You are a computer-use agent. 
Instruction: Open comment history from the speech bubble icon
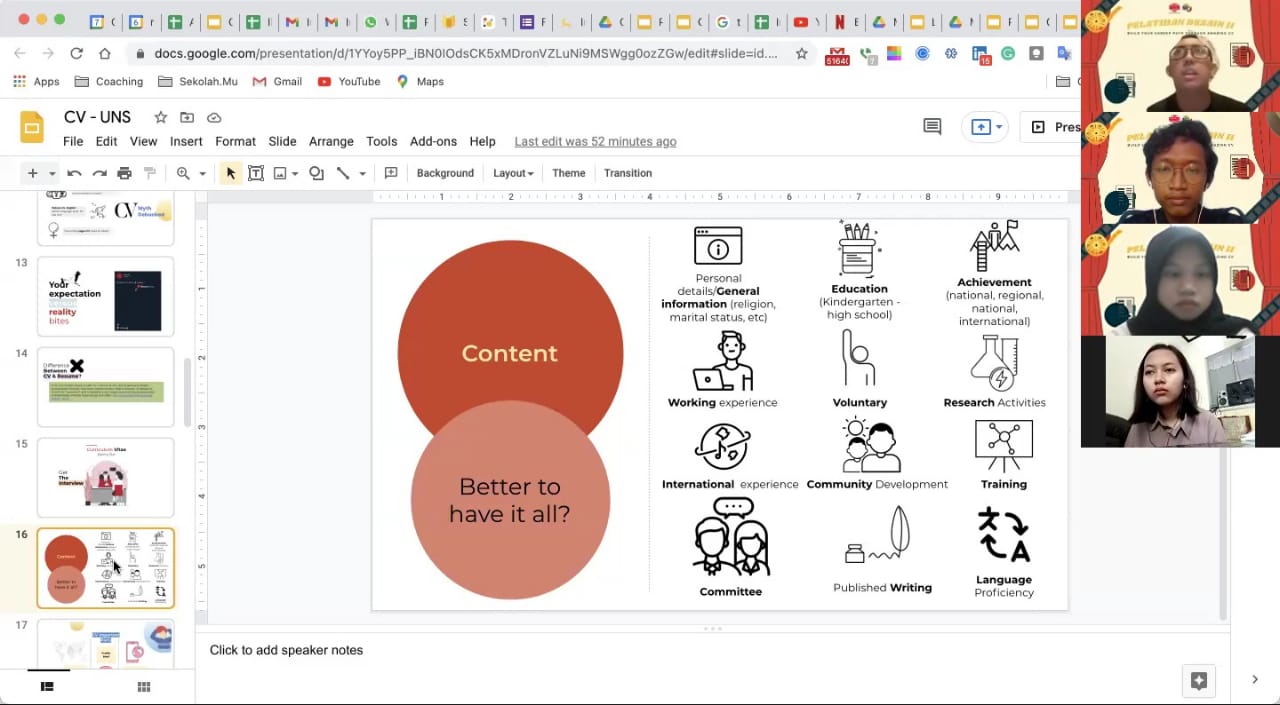932,126
